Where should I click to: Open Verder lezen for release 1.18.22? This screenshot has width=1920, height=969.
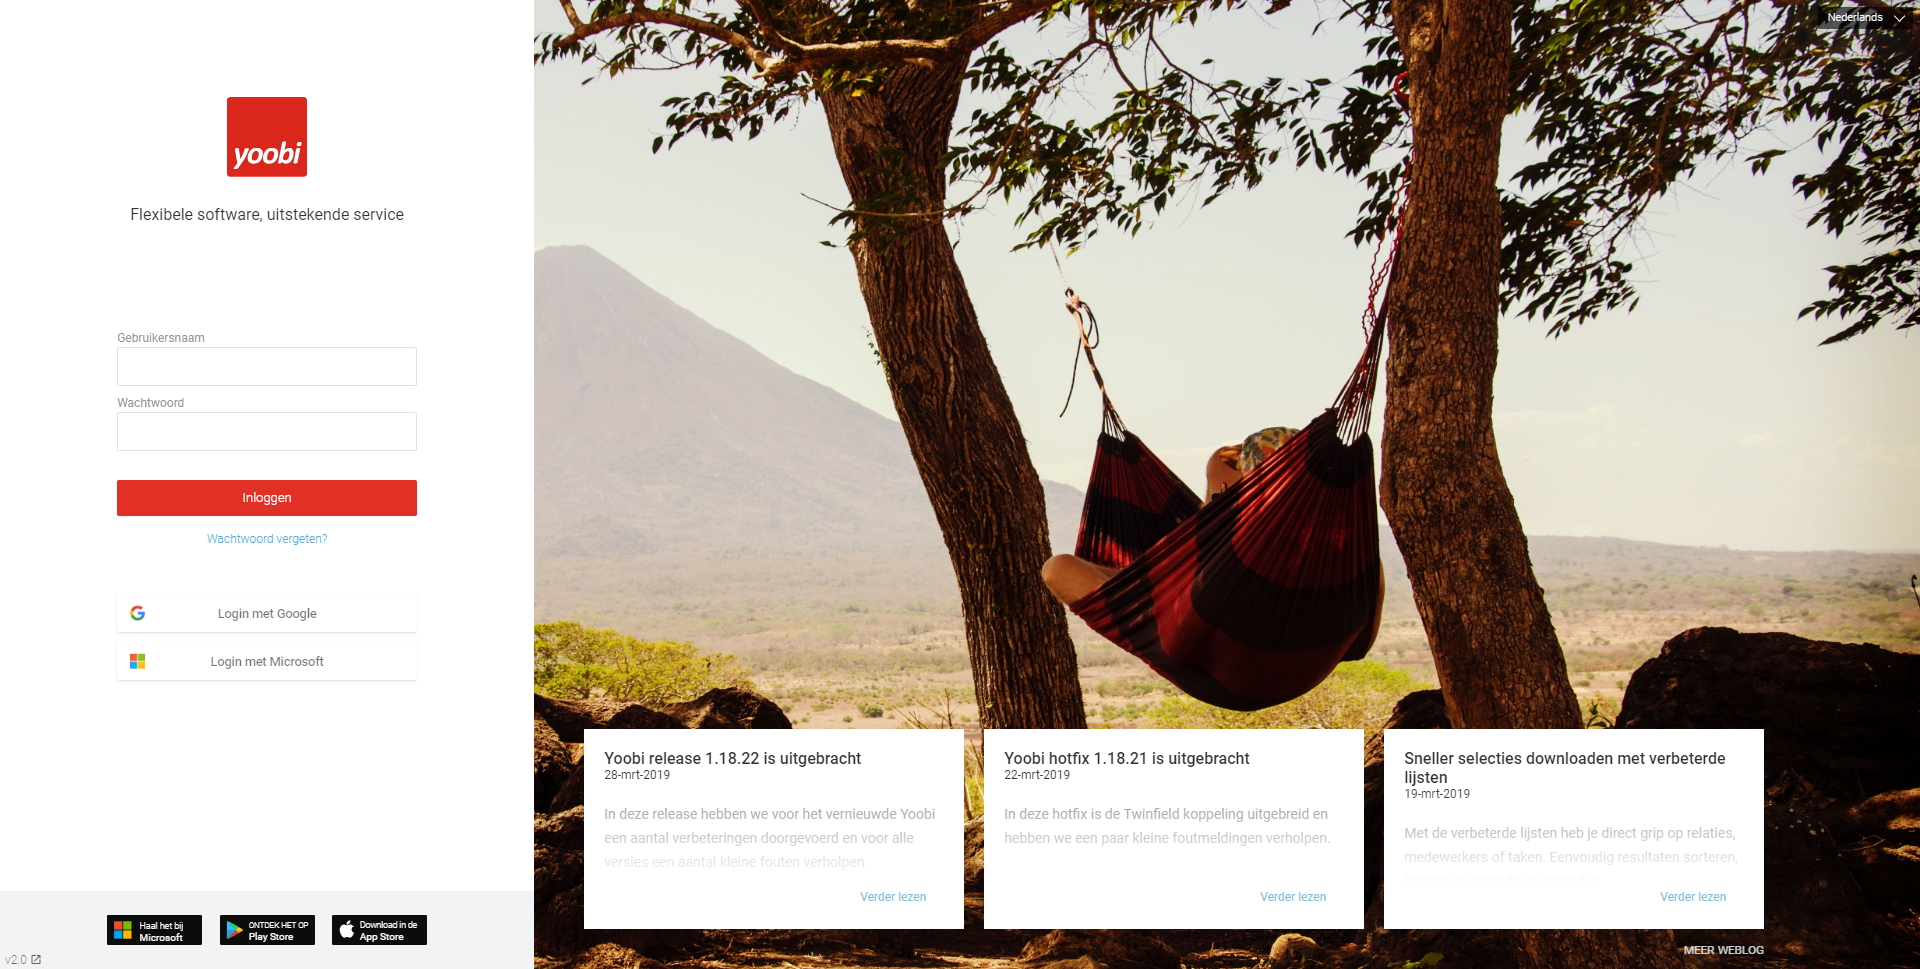tap(893, 897)
